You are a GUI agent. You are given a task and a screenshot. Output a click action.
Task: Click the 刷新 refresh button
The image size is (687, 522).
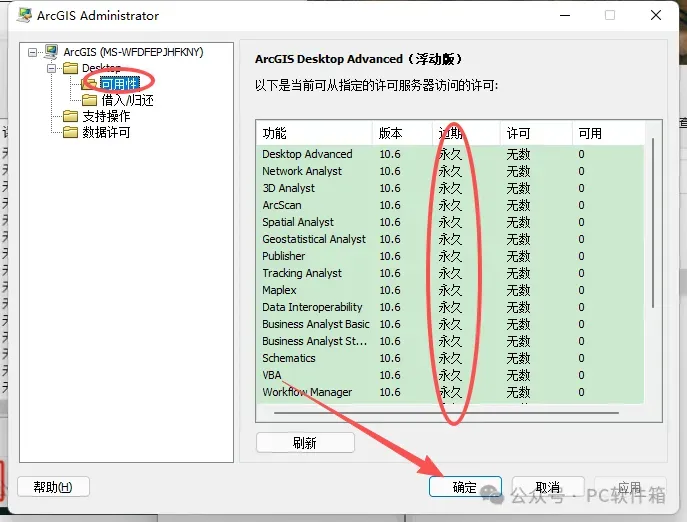(305, 443)
